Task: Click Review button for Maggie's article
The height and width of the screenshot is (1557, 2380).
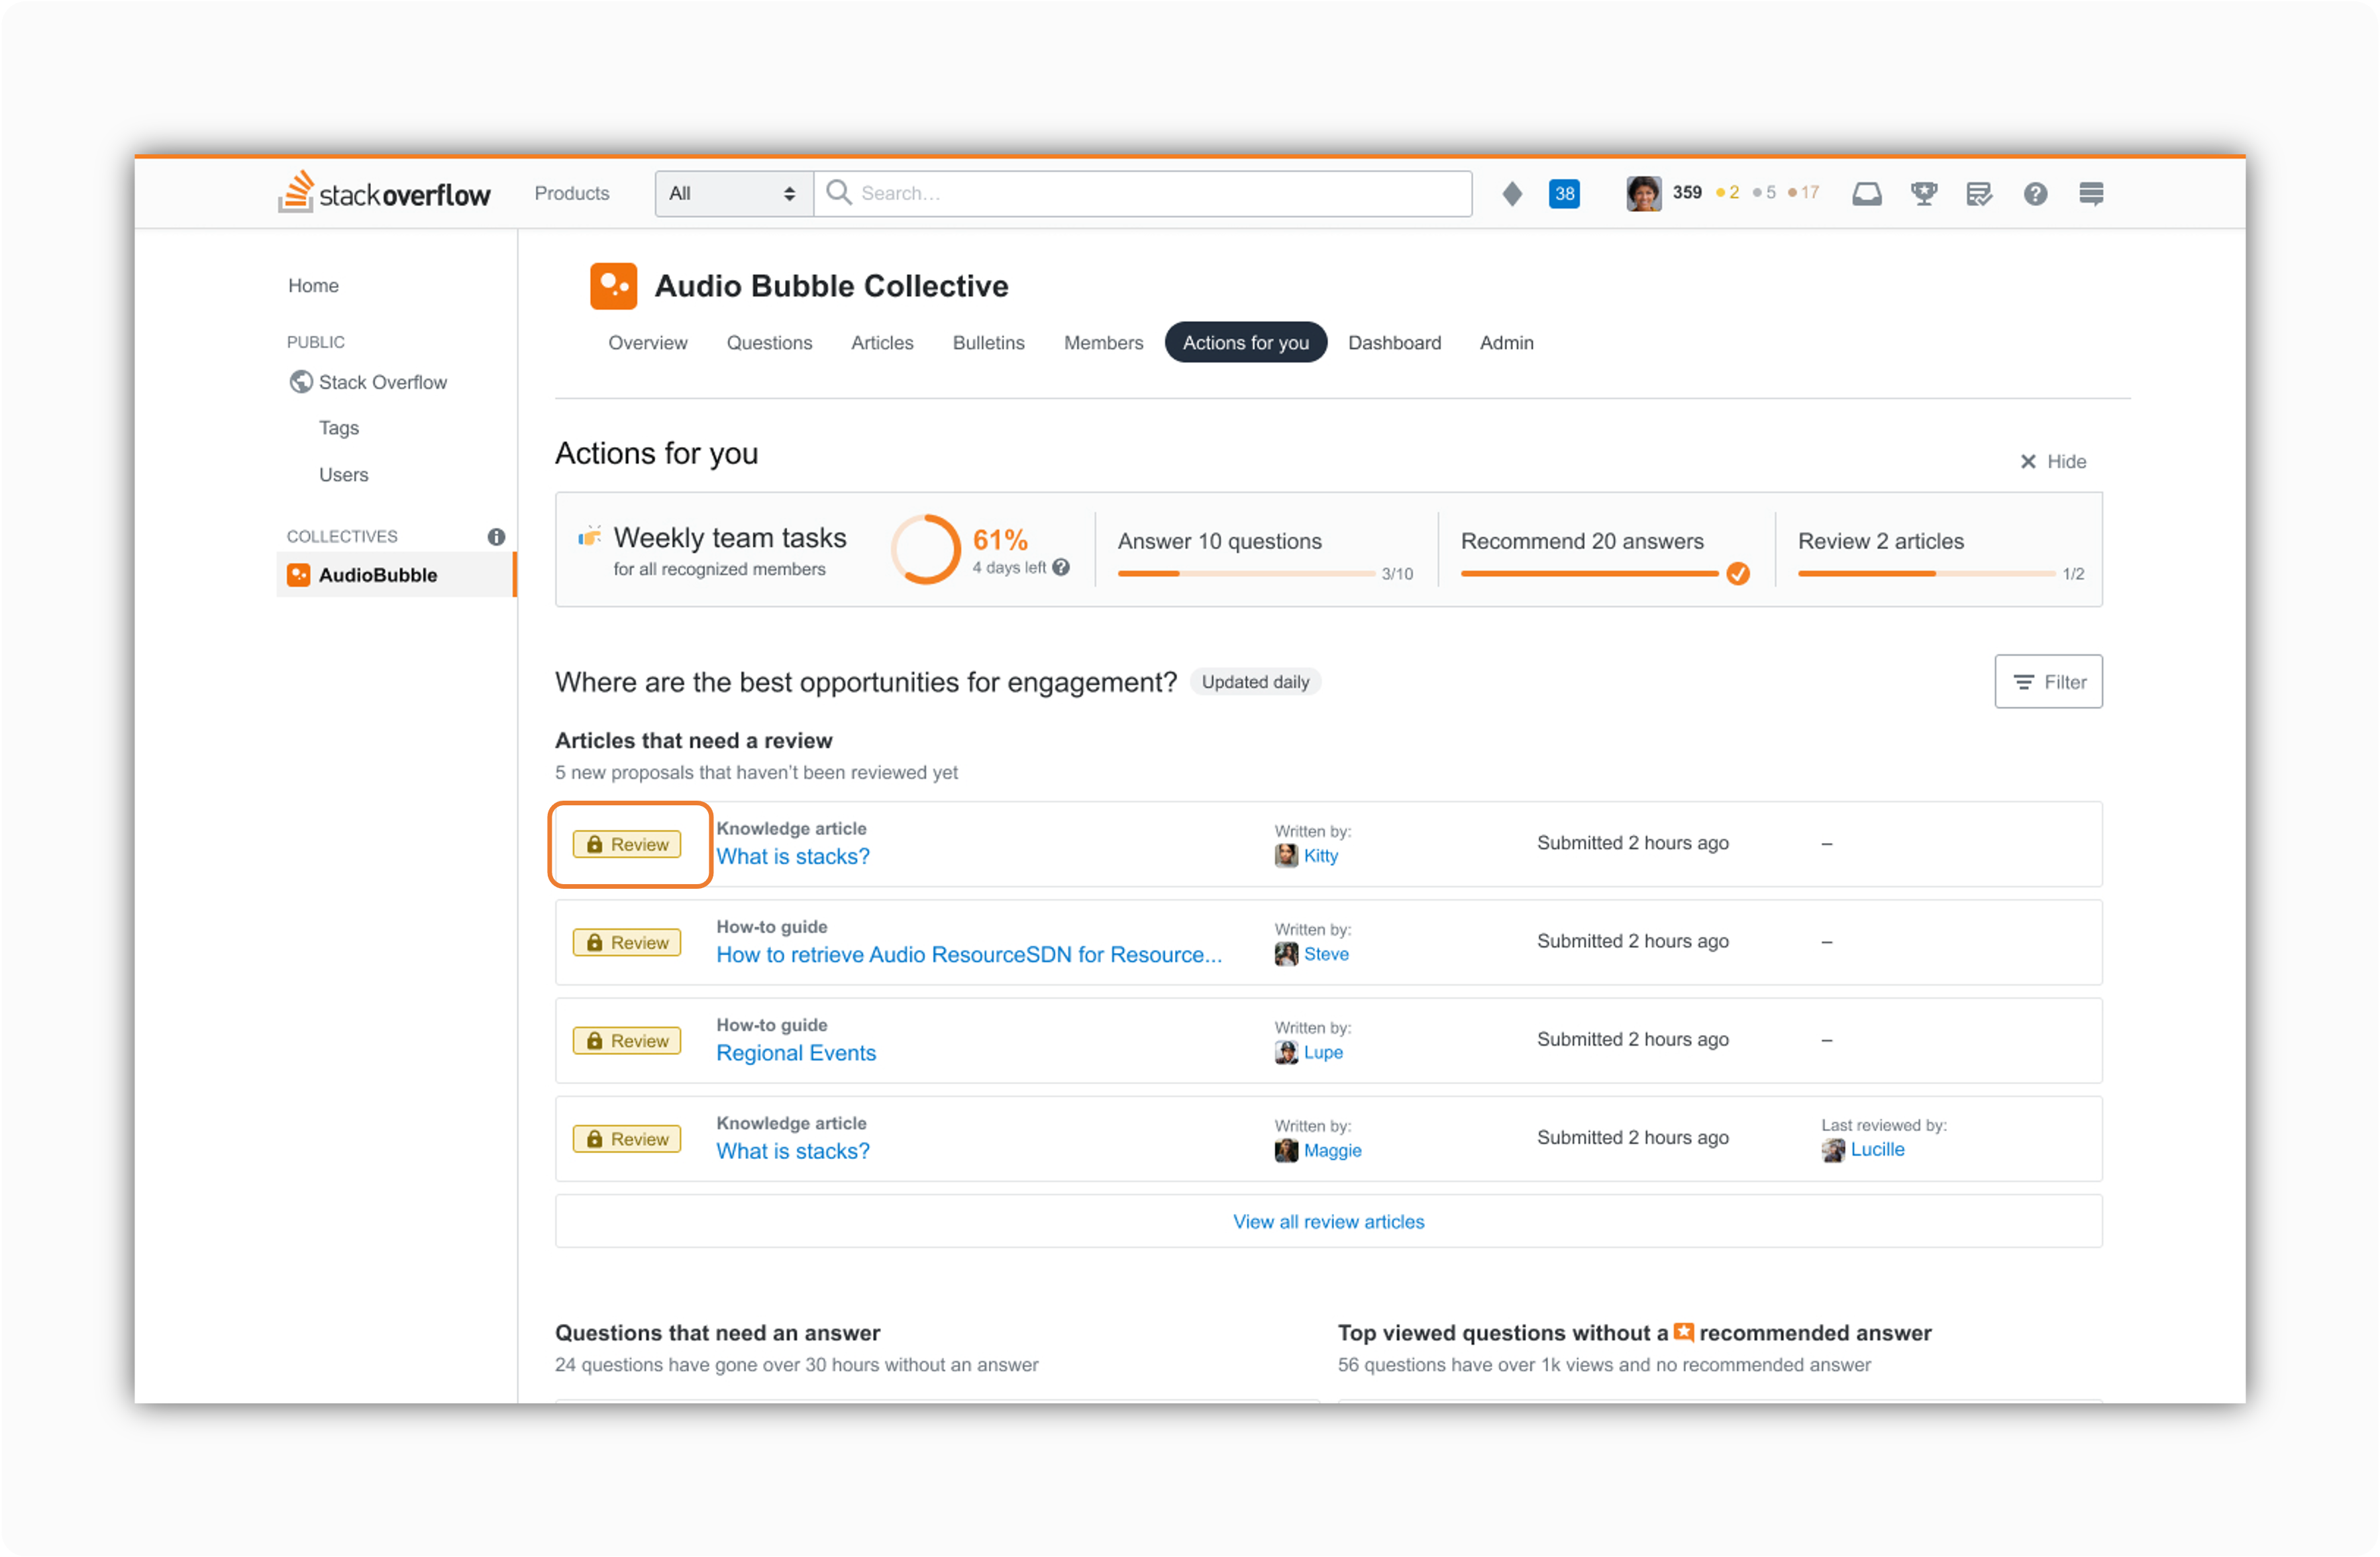Action: click(627, 1139)
